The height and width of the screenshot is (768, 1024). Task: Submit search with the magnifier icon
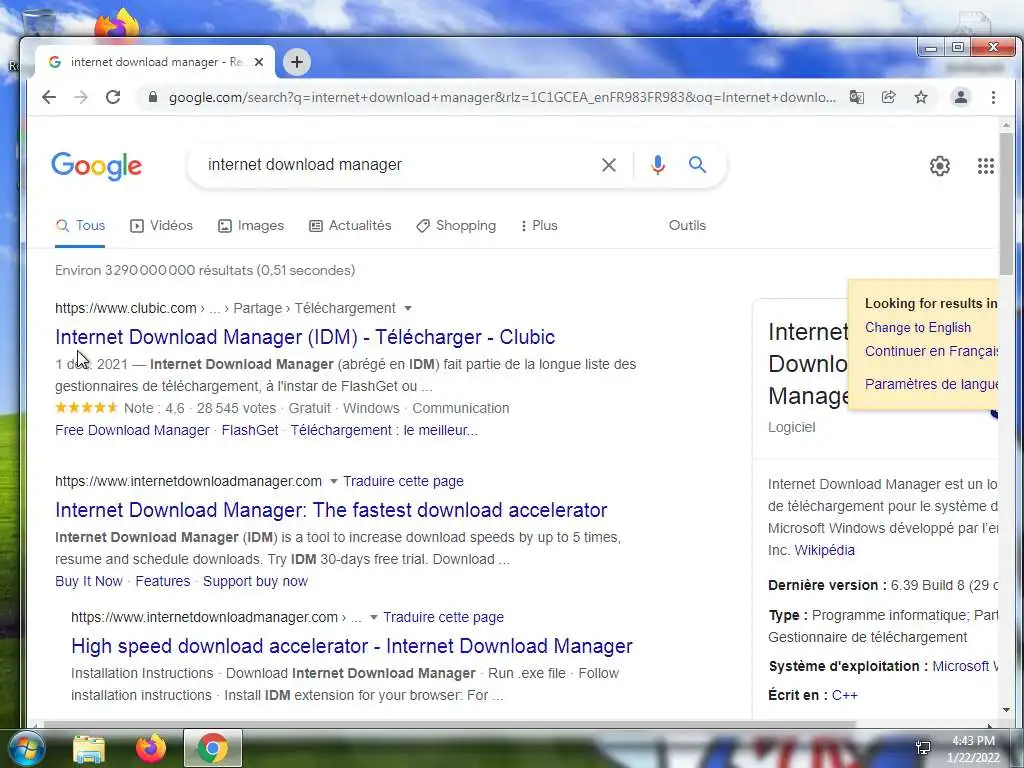point(697,165)
